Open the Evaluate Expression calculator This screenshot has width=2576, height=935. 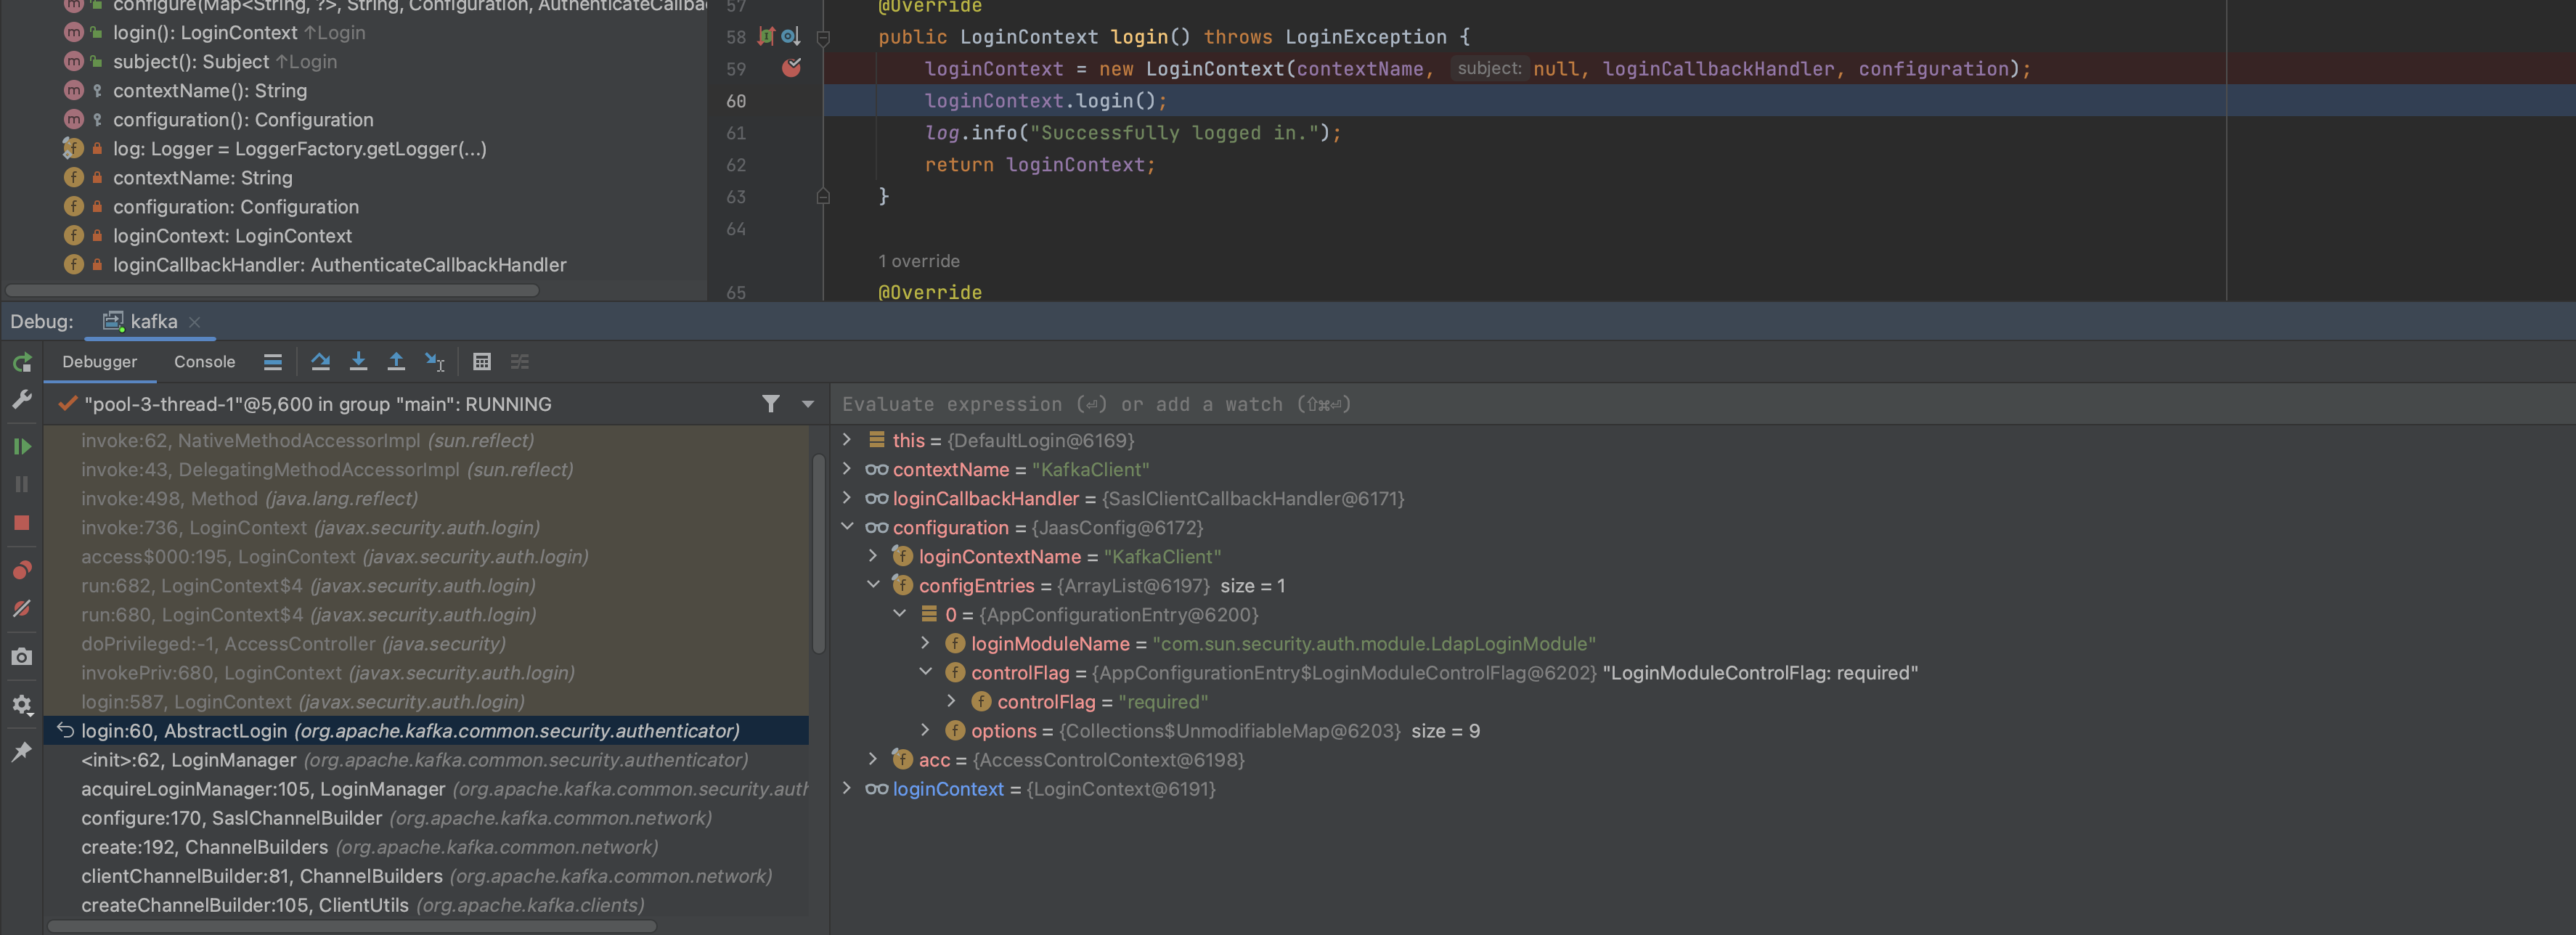[x=482, y=362]
